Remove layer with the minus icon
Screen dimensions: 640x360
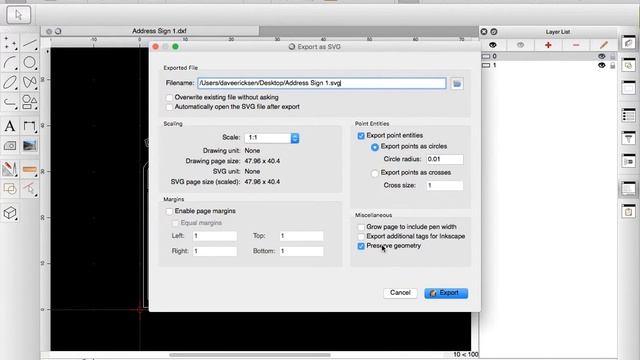click(x=576, y=45)
